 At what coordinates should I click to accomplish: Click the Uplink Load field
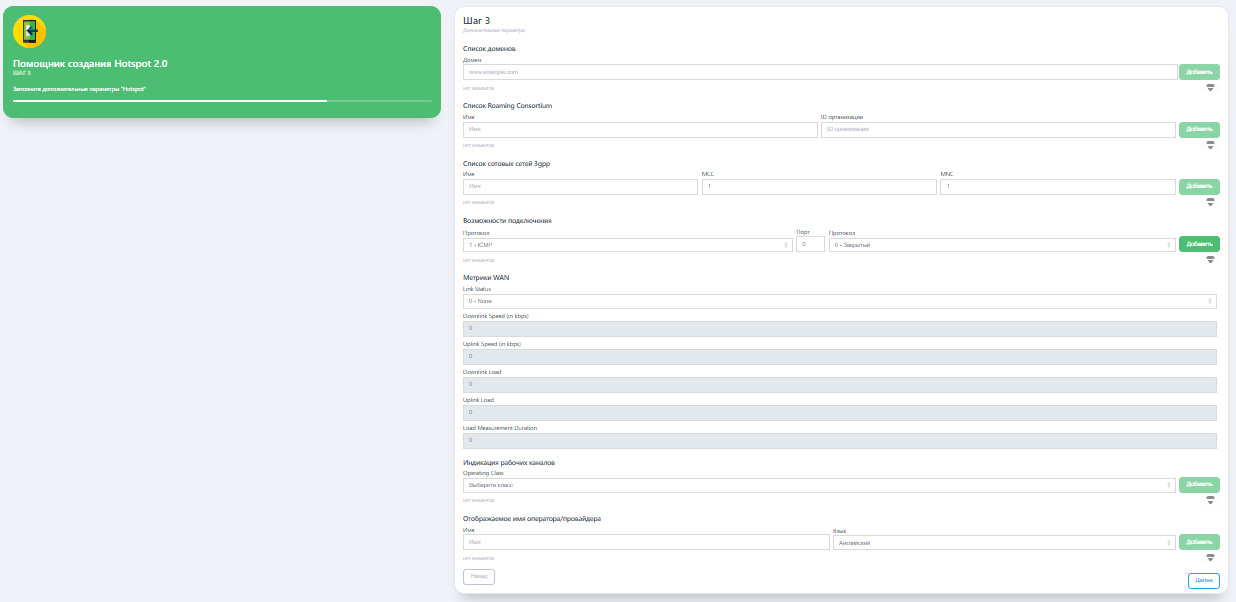(x=840, y=413)
